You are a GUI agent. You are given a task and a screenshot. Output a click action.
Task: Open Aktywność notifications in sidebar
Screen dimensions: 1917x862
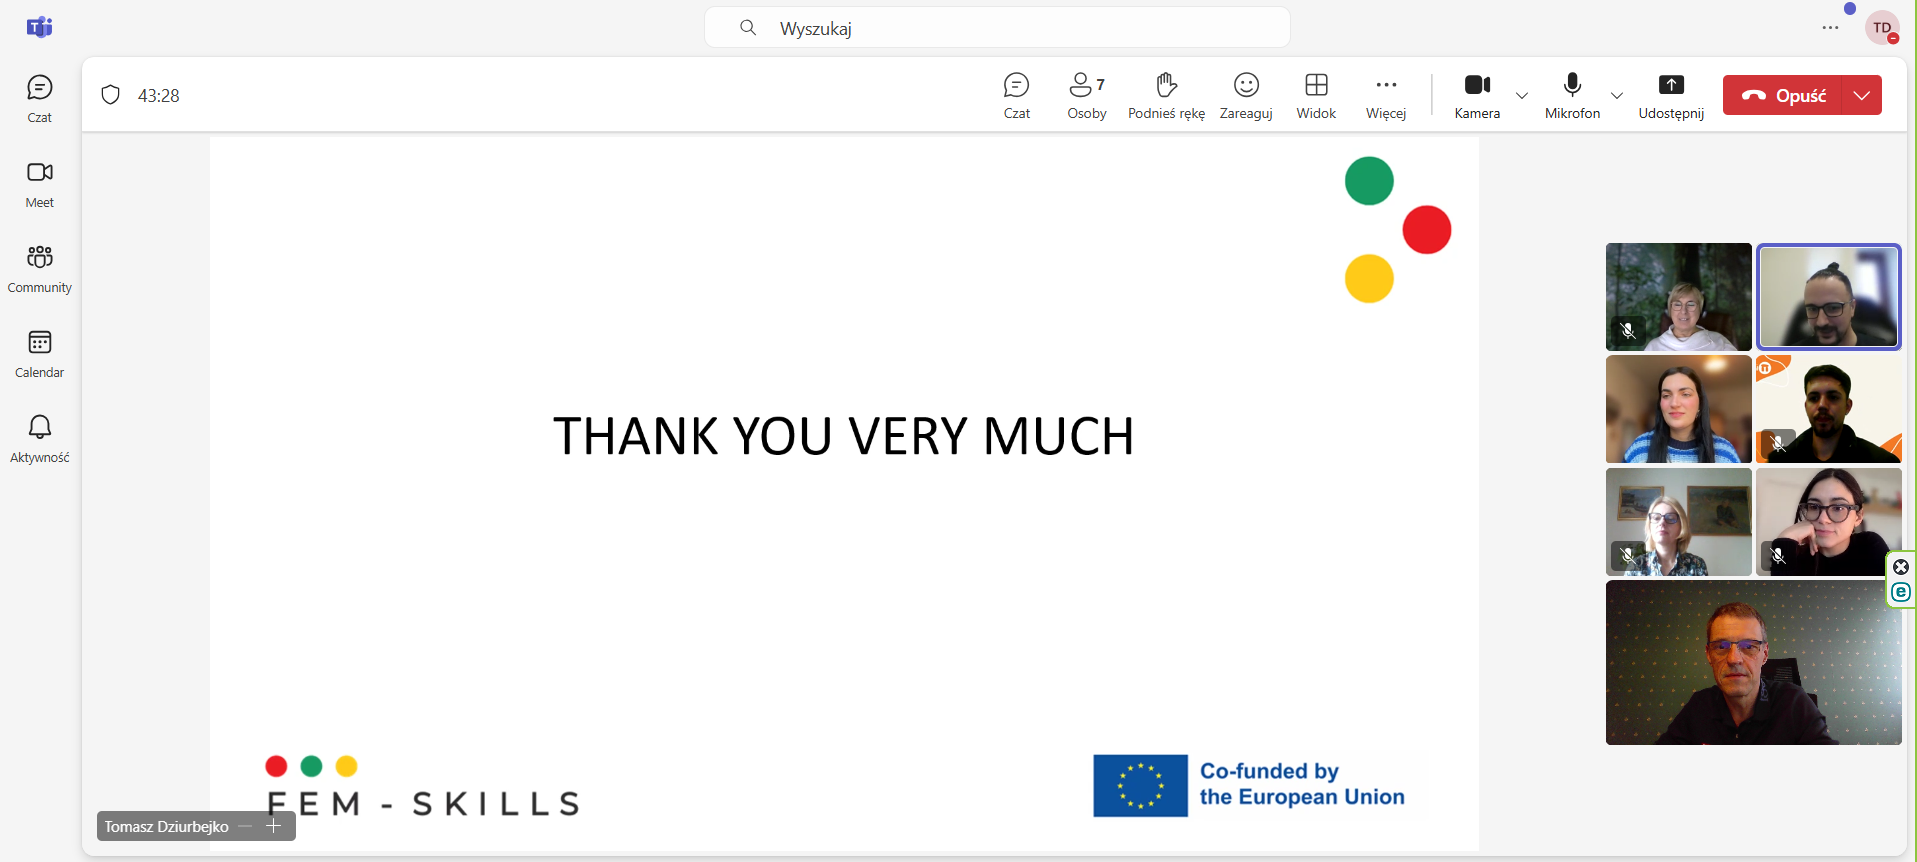[40, 438]
